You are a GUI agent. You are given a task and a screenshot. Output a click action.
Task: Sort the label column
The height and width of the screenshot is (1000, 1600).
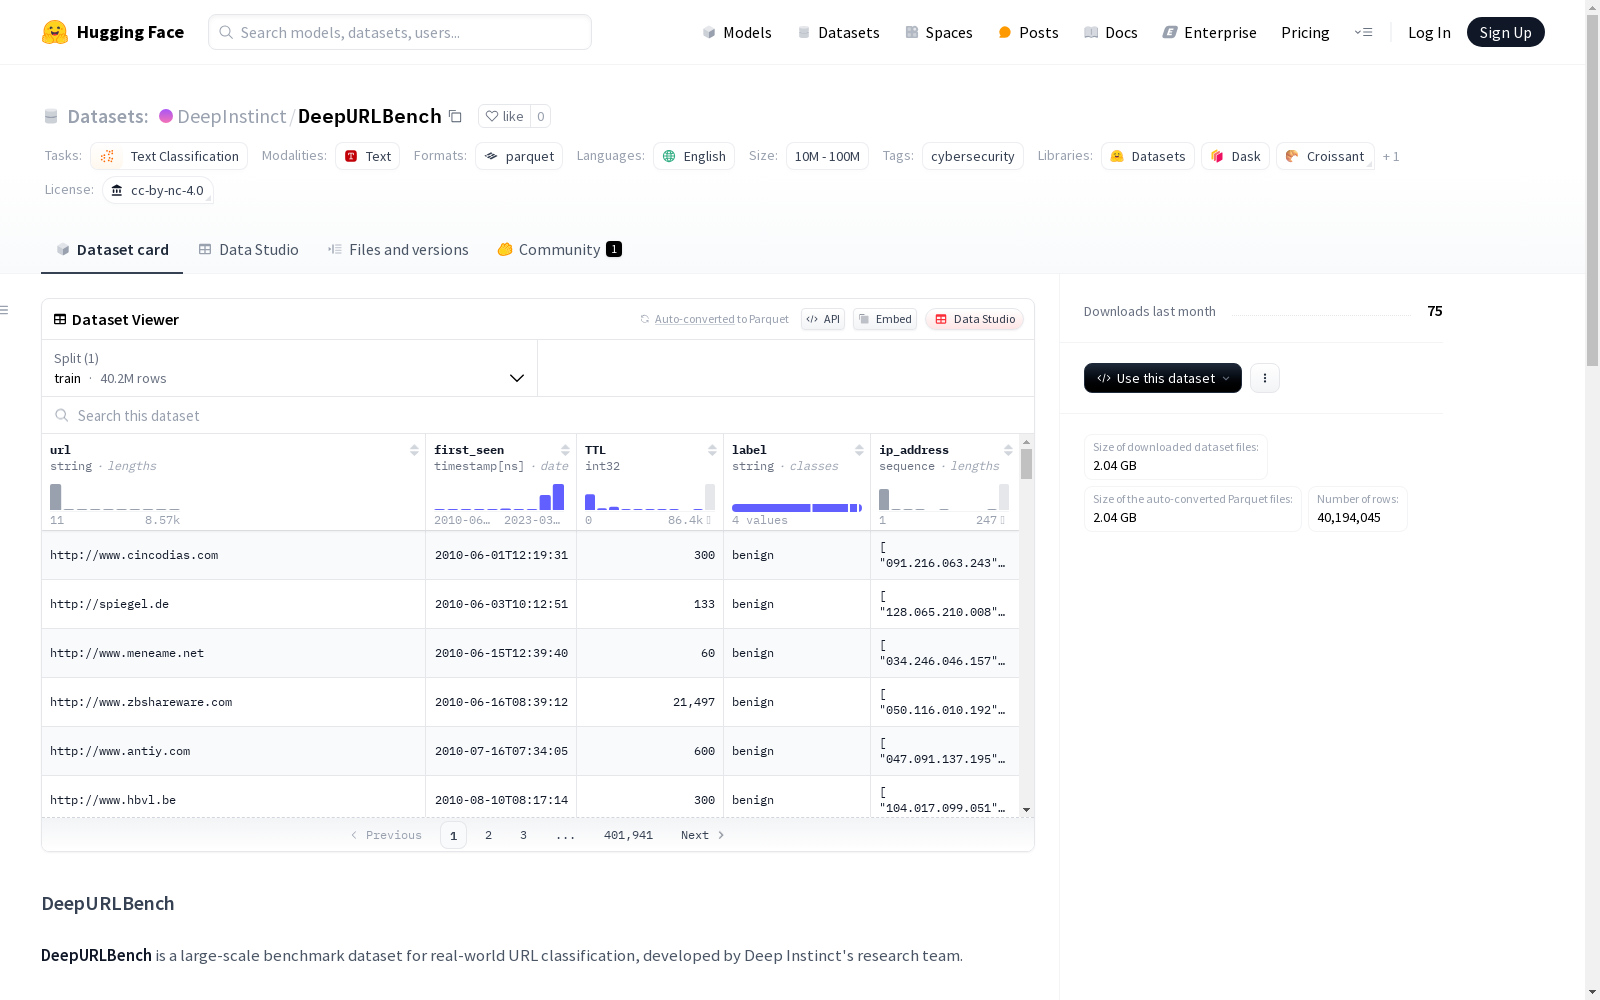[x=859, y=450]
